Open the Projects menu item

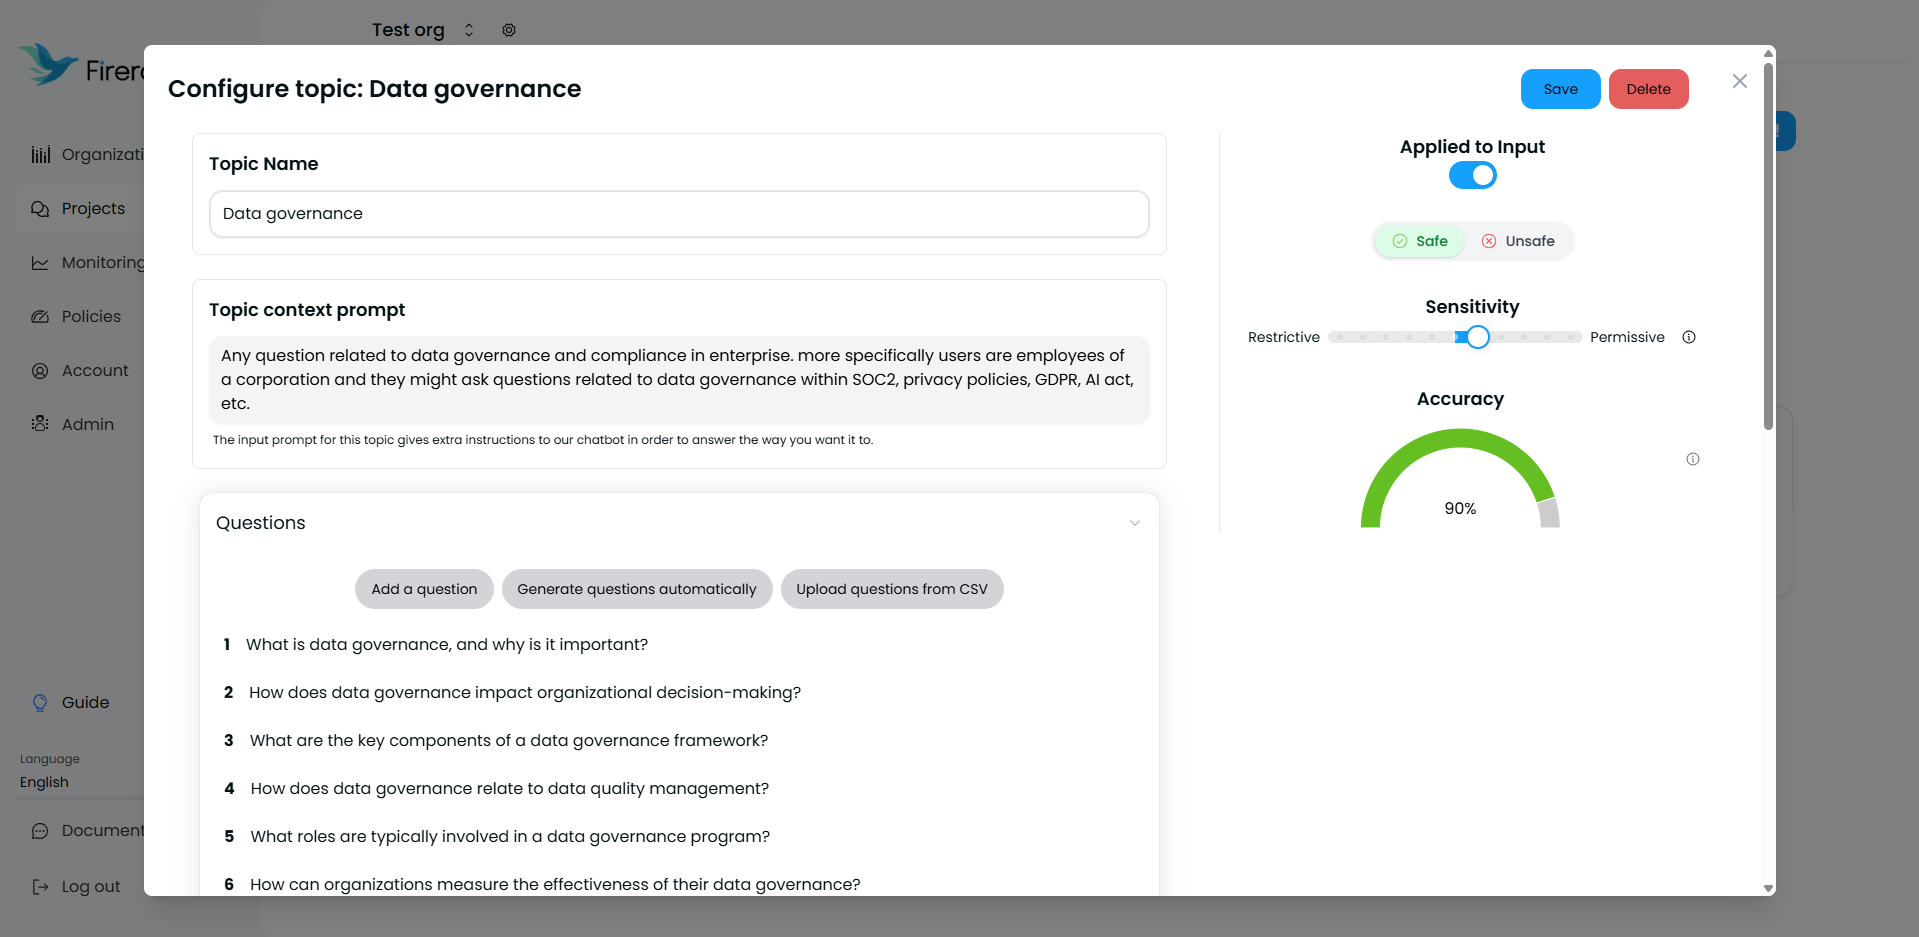[93, 209]
